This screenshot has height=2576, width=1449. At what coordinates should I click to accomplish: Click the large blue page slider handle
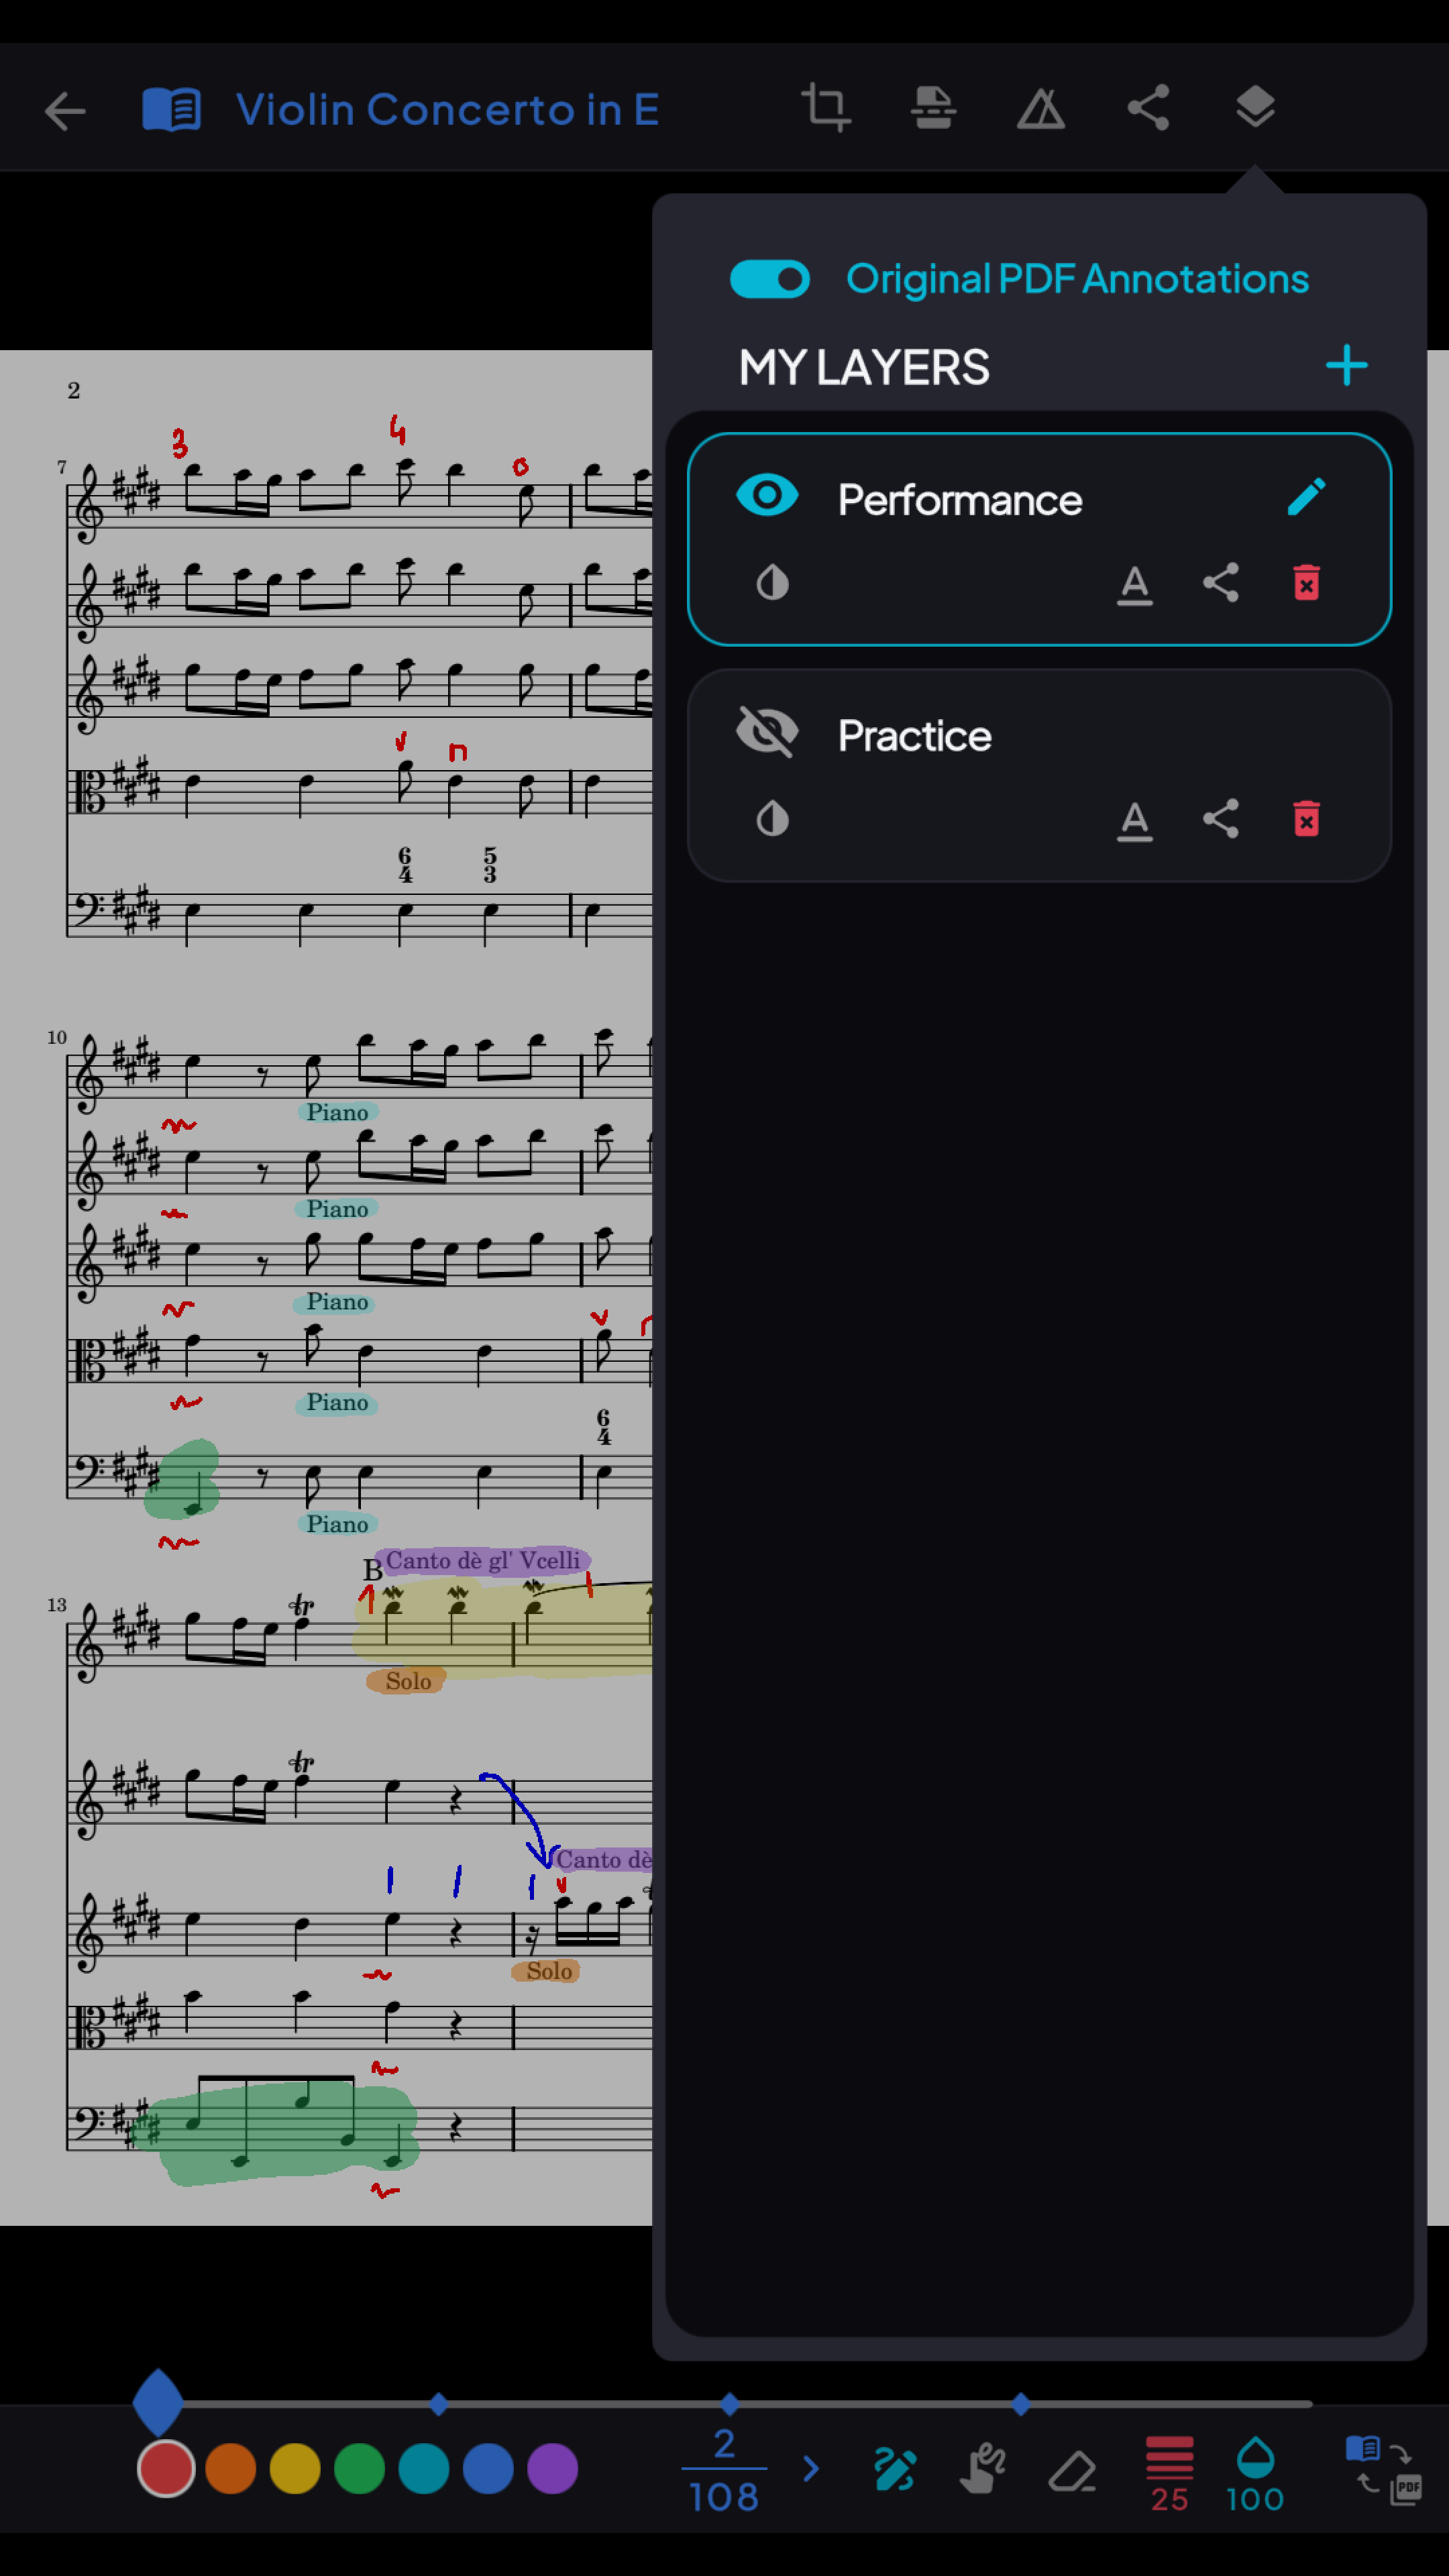(158, 2402)
